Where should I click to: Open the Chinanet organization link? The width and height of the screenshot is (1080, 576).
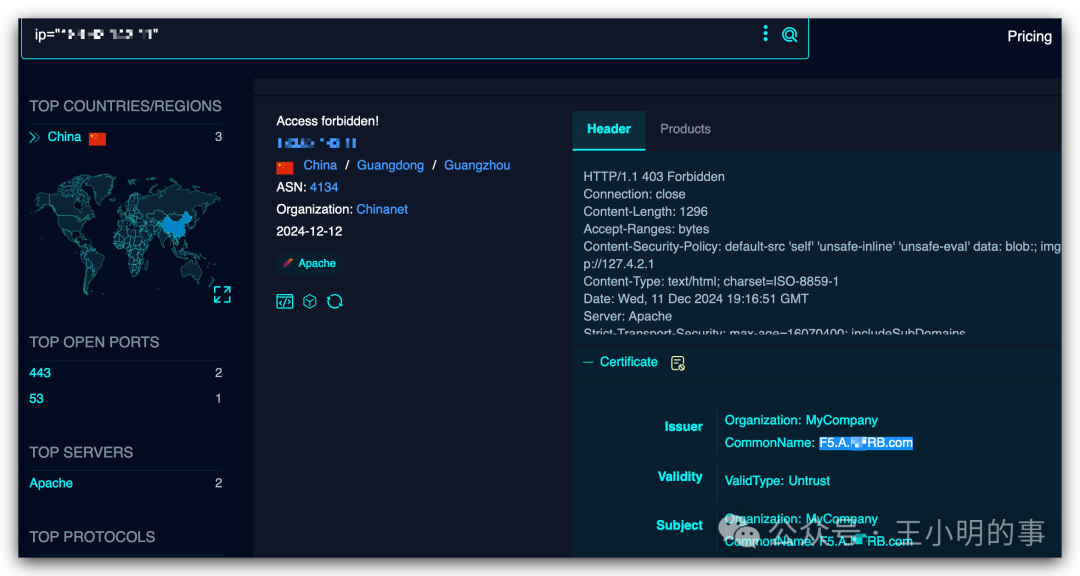382,209
